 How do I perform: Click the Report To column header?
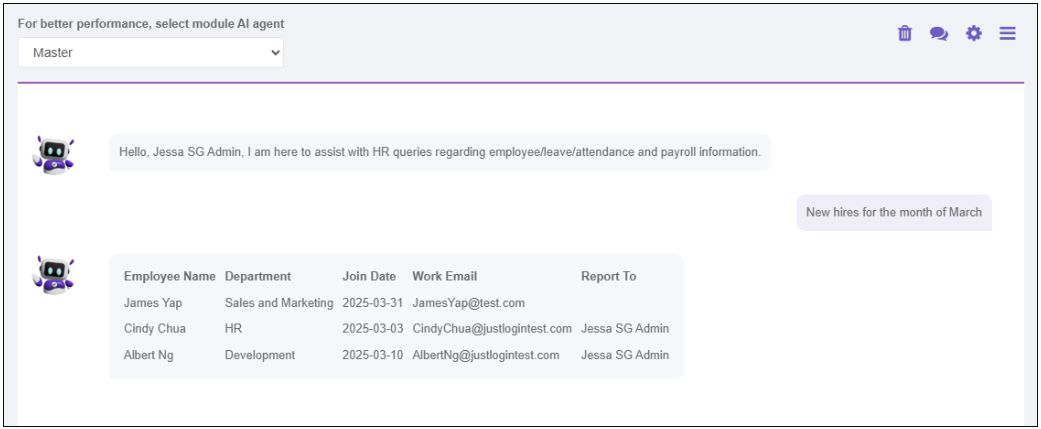tap(608, 276)
